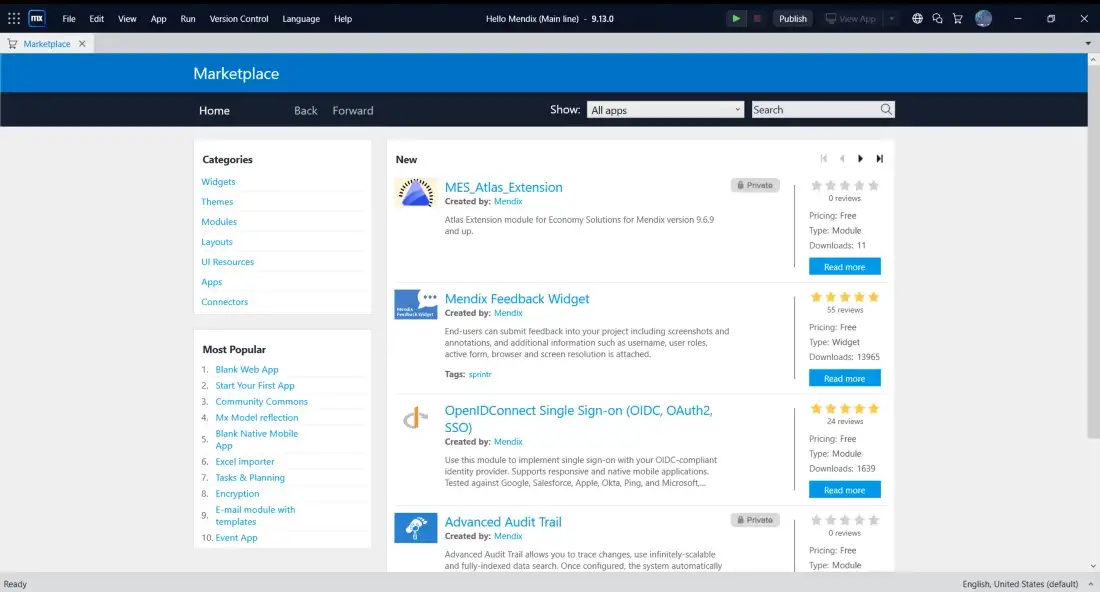Click the star rating of MES_Atlas_Extension
Viewport: 1100px width, 592px height.
(845, 186)
